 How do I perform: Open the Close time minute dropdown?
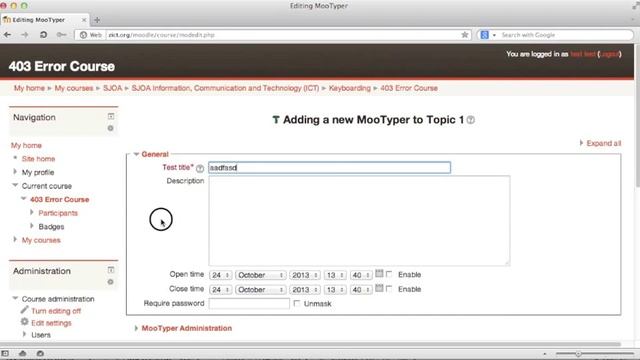361,290
